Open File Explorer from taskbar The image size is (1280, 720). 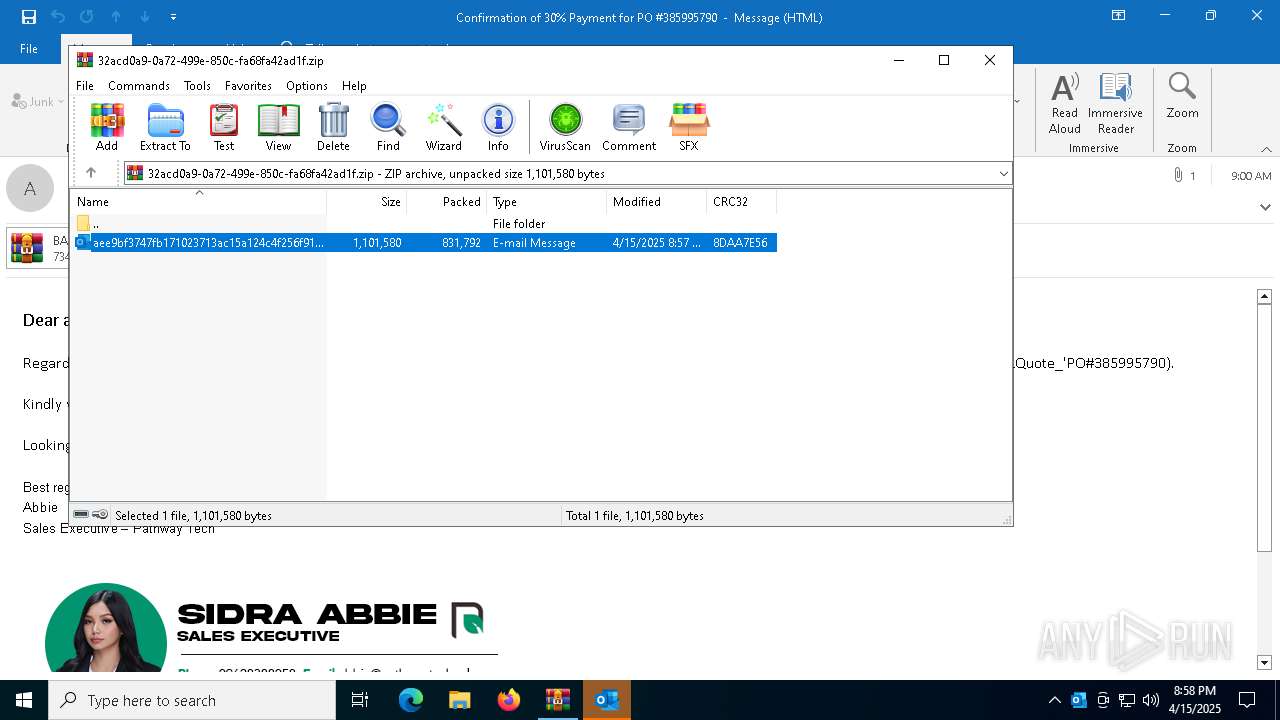(459, 700)
